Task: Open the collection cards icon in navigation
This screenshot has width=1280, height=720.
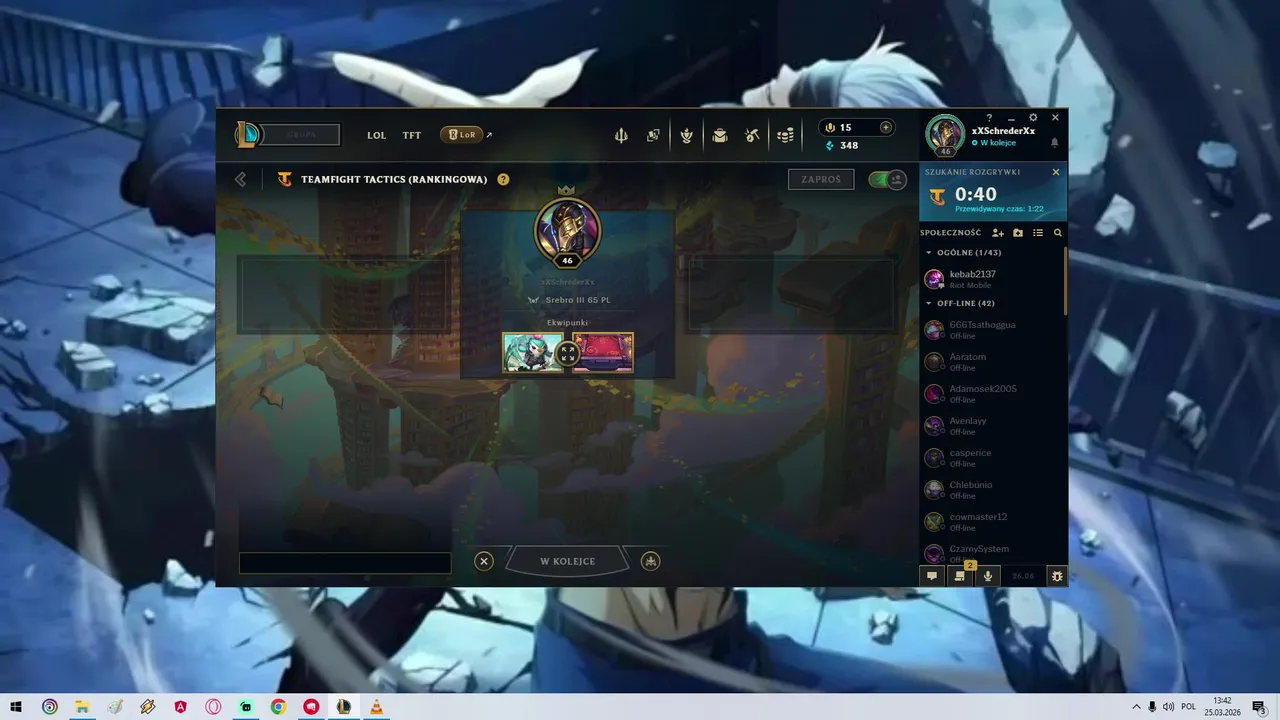Action: coord(653,135)
